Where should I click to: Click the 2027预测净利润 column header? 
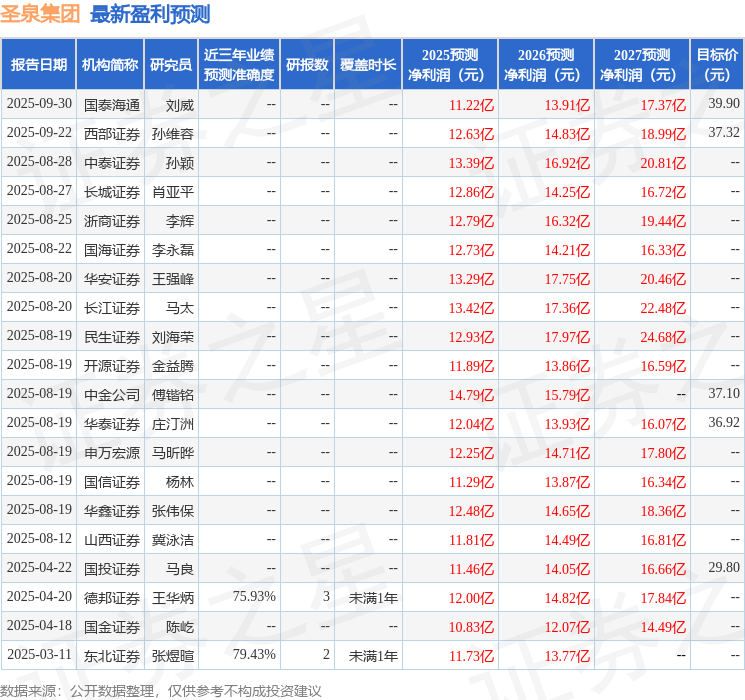click(x=642, y=65)
